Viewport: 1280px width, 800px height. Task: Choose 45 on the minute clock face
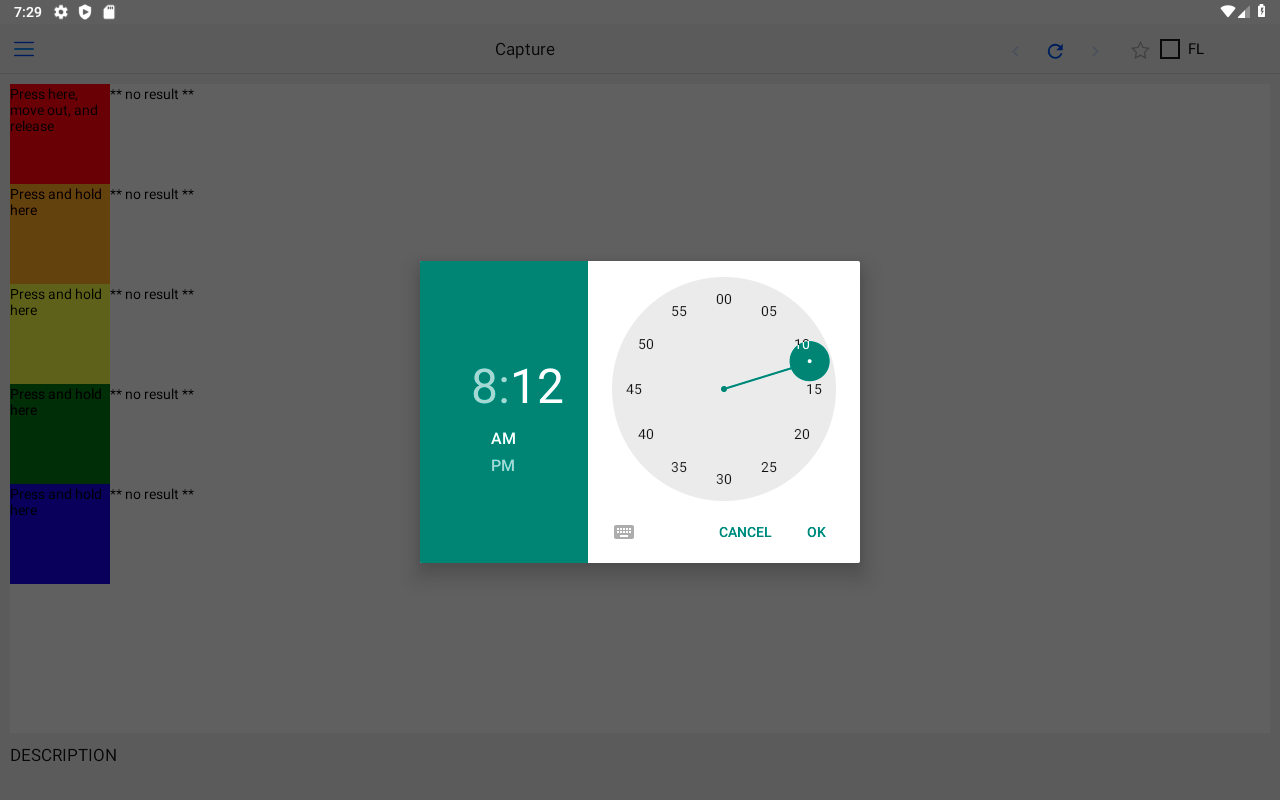(633, 389)
